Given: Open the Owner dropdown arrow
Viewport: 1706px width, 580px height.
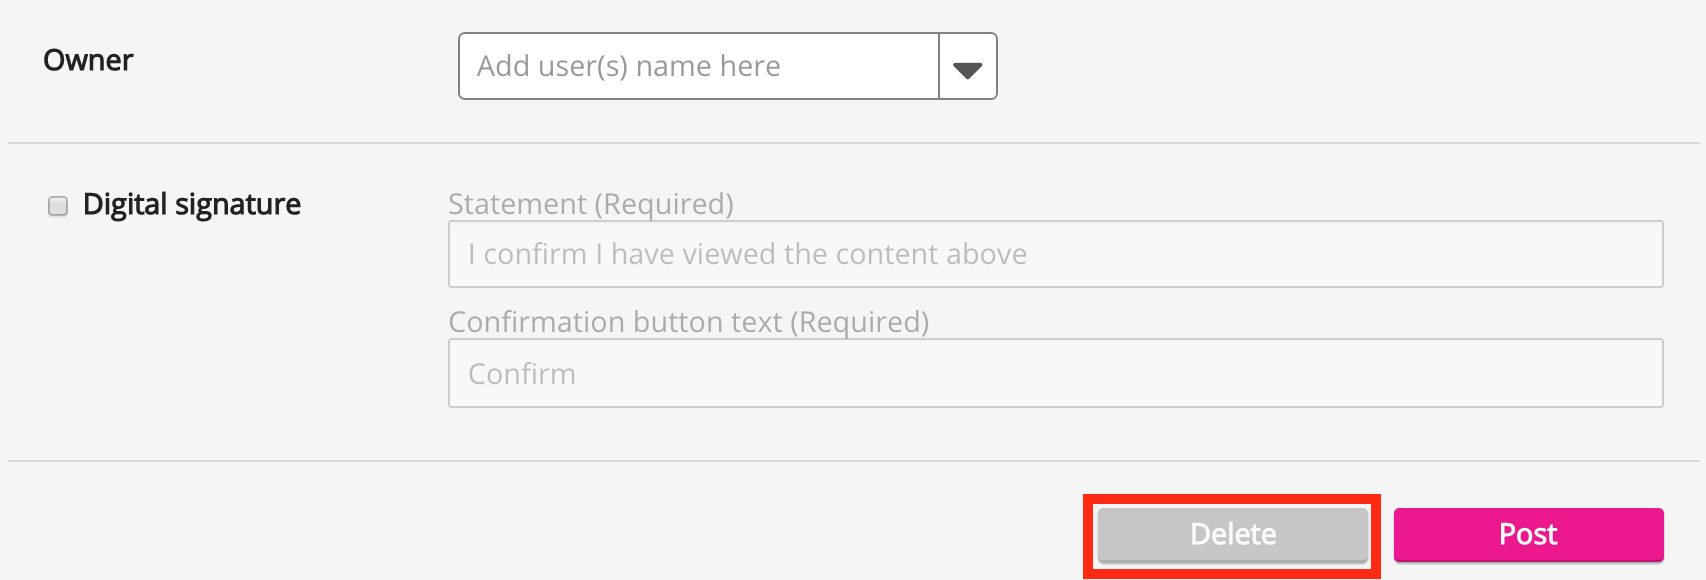Looking at the screenshot, I should click(x=967, y=67).
